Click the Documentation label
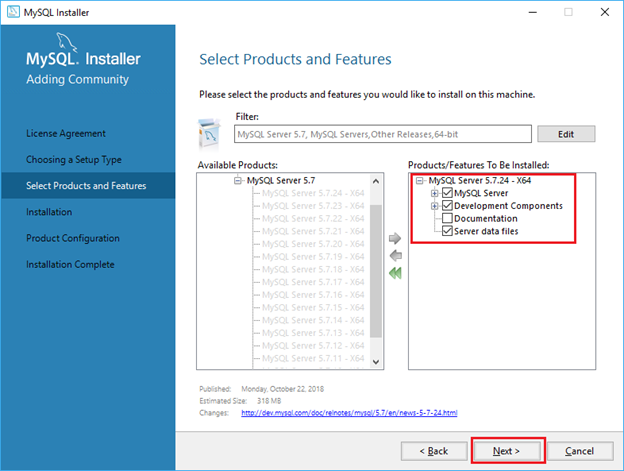Viewport: 624px width, 471px height. pos(486,219)
